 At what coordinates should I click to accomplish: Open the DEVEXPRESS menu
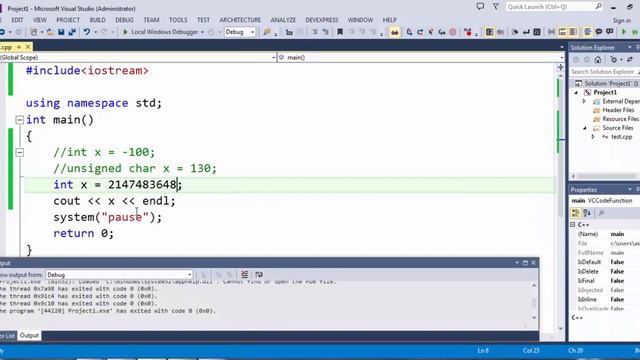[x=322, y=20]
